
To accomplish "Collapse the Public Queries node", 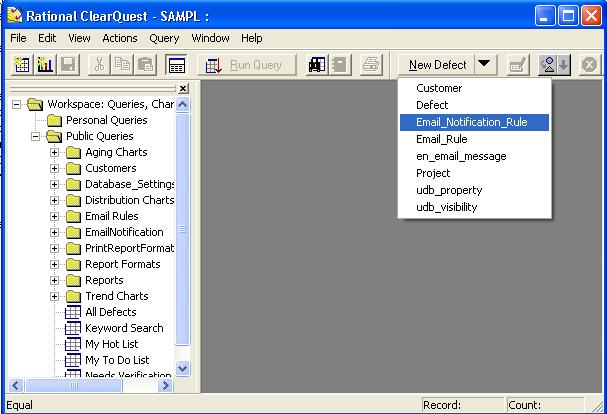I will [35, 136].
